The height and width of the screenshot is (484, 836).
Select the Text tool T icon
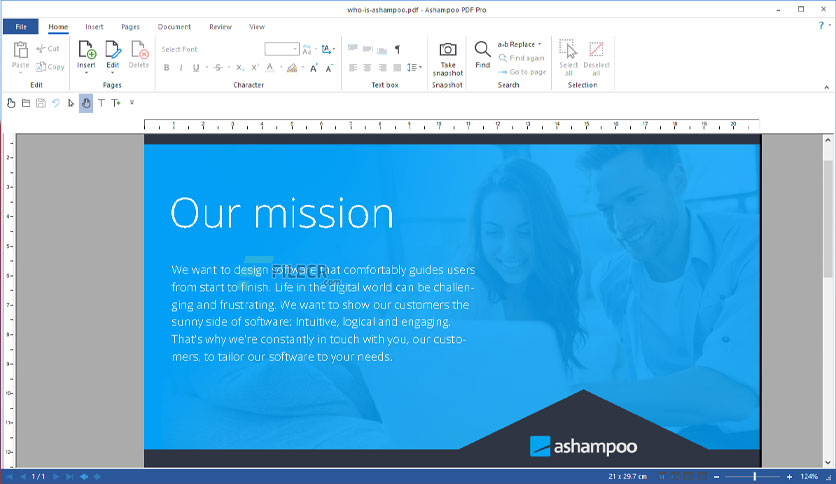click(101, 103)
